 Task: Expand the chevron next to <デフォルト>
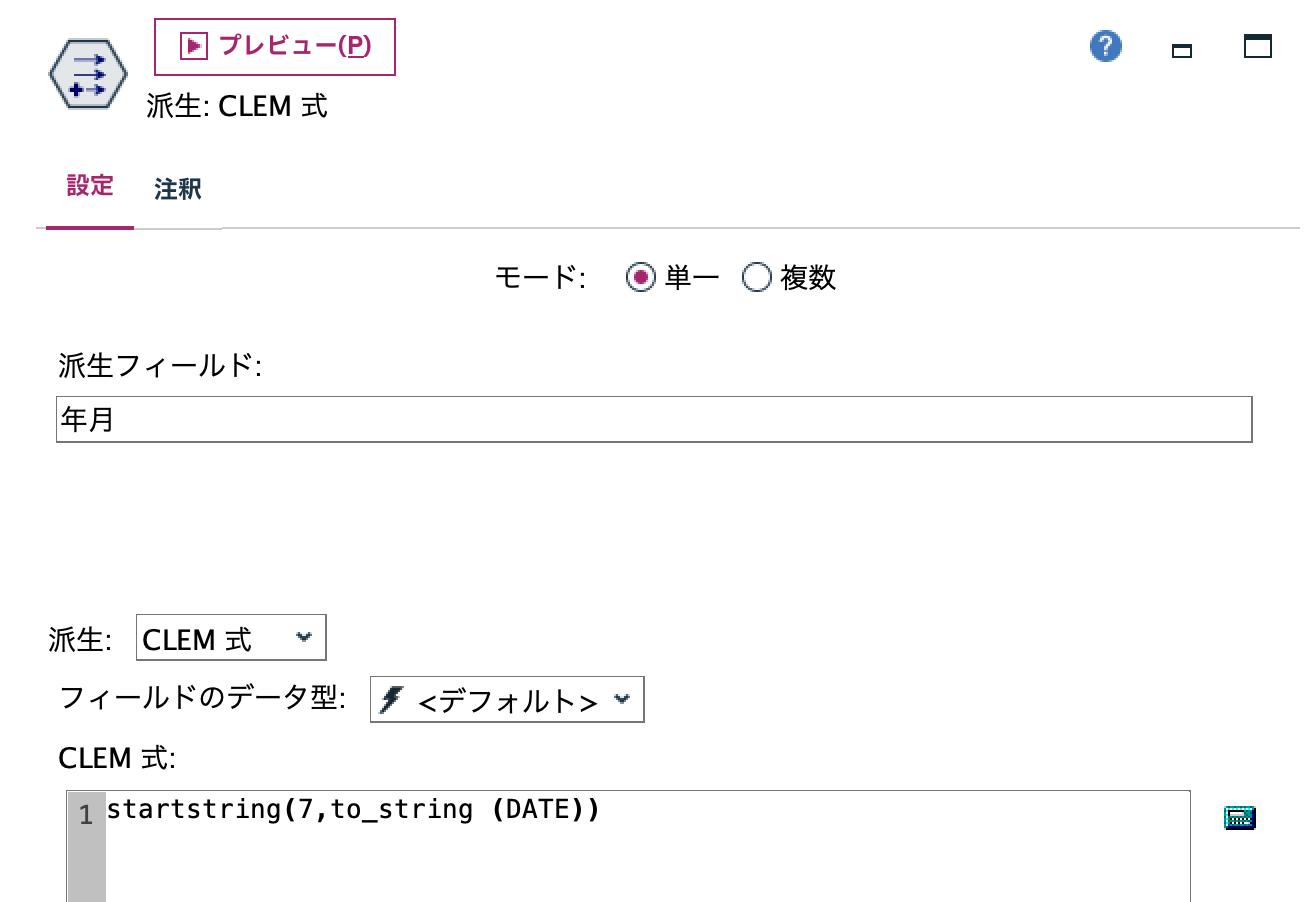click(x=625, y=699)
